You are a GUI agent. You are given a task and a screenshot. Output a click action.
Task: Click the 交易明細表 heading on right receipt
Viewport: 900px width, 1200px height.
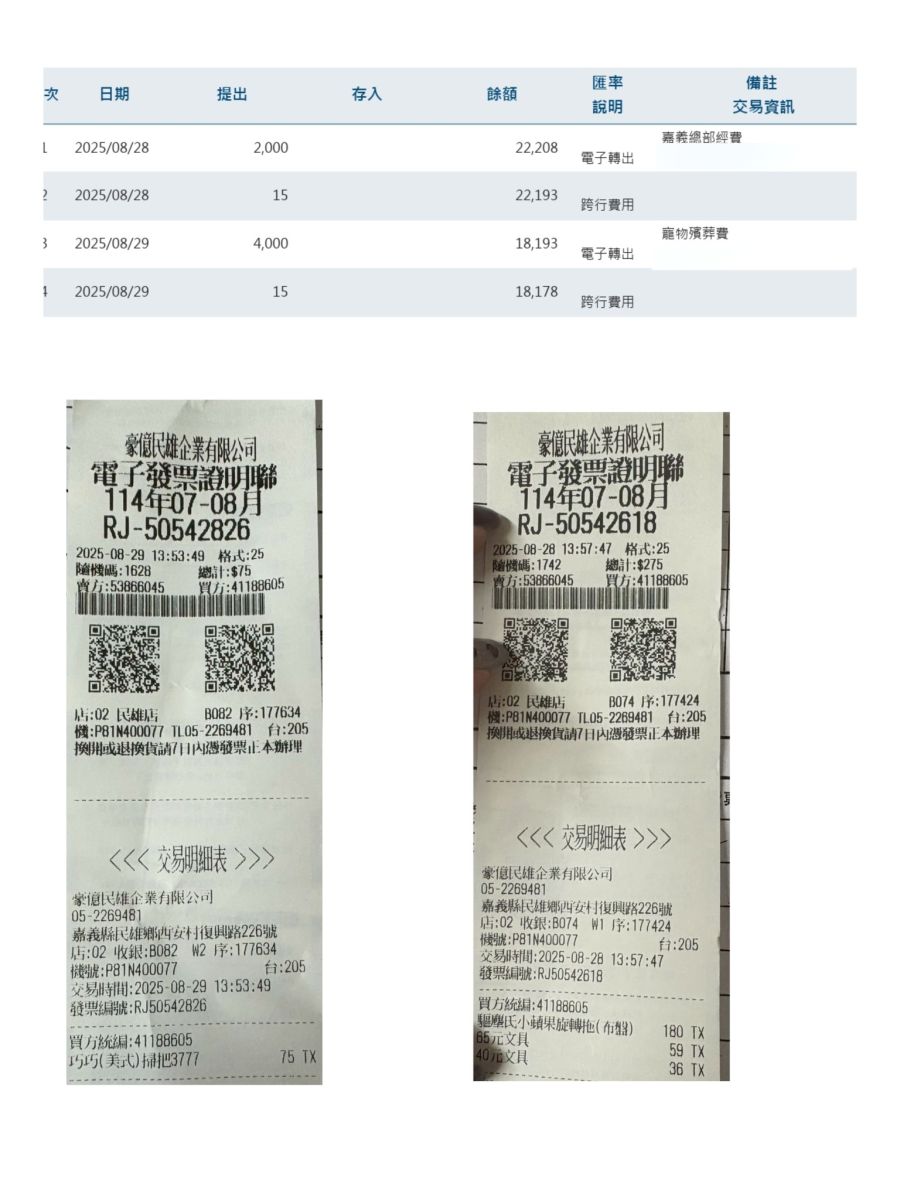coord(594,838)
